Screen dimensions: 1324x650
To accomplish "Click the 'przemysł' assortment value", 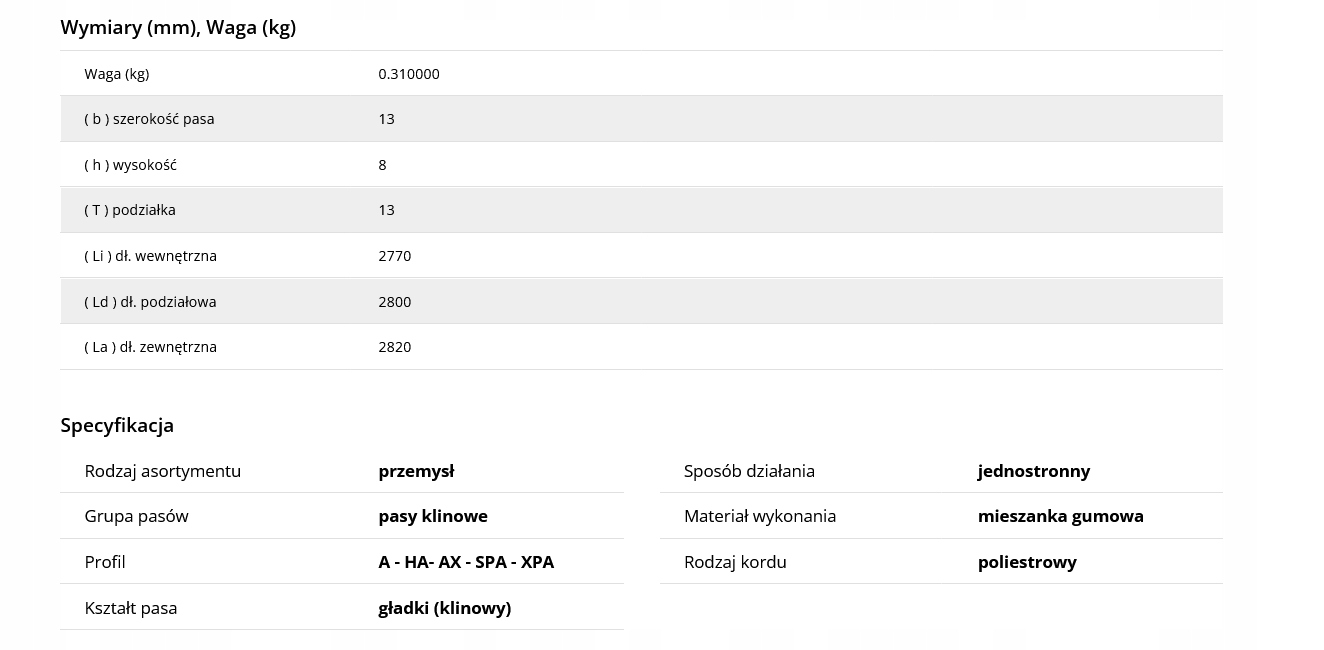I will click(x=416, y=471).
